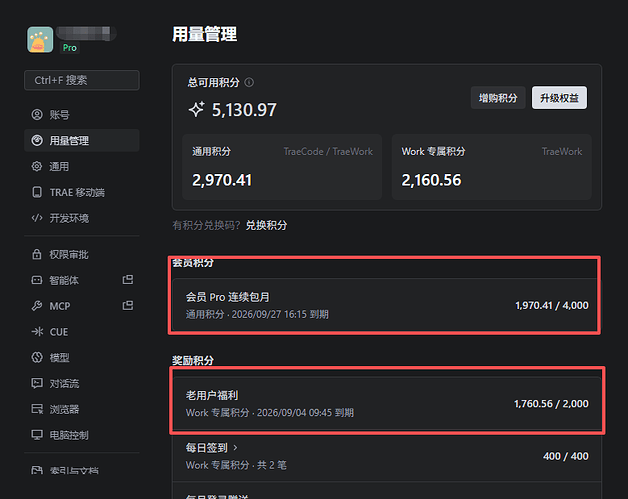The height and width of the screenshot is (499, 628).
Task: Click the 400 / 400 value
Action: tap(566, 456)
